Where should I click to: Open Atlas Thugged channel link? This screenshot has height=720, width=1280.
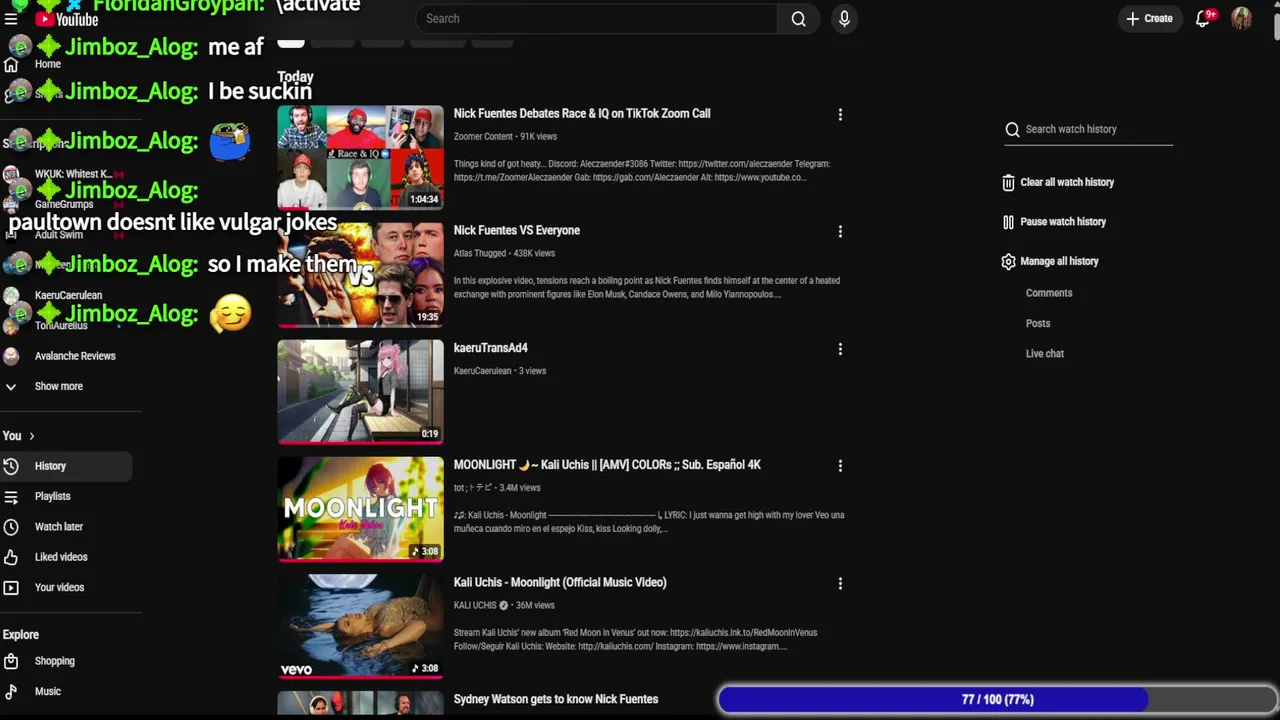point(480,254)
